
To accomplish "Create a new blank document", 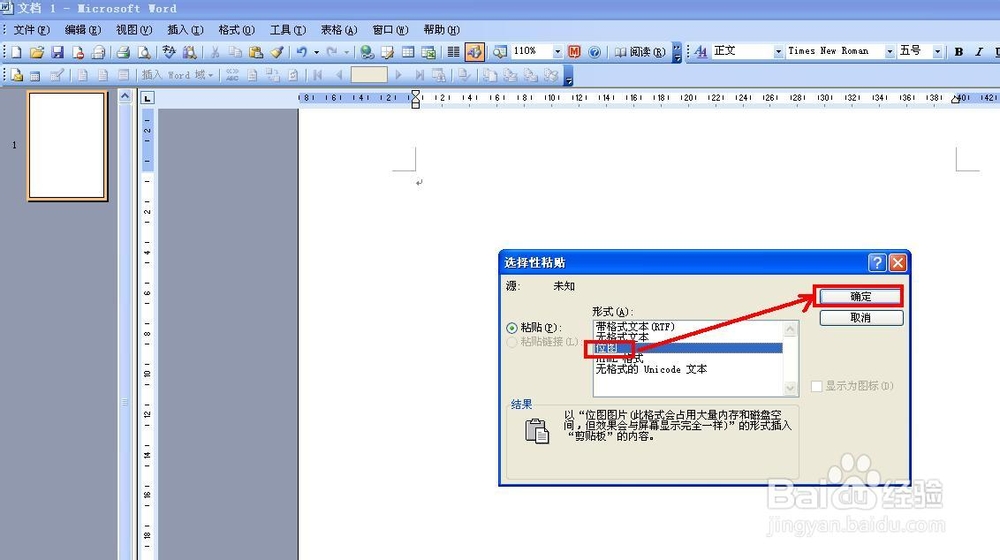I will (16, 52).
